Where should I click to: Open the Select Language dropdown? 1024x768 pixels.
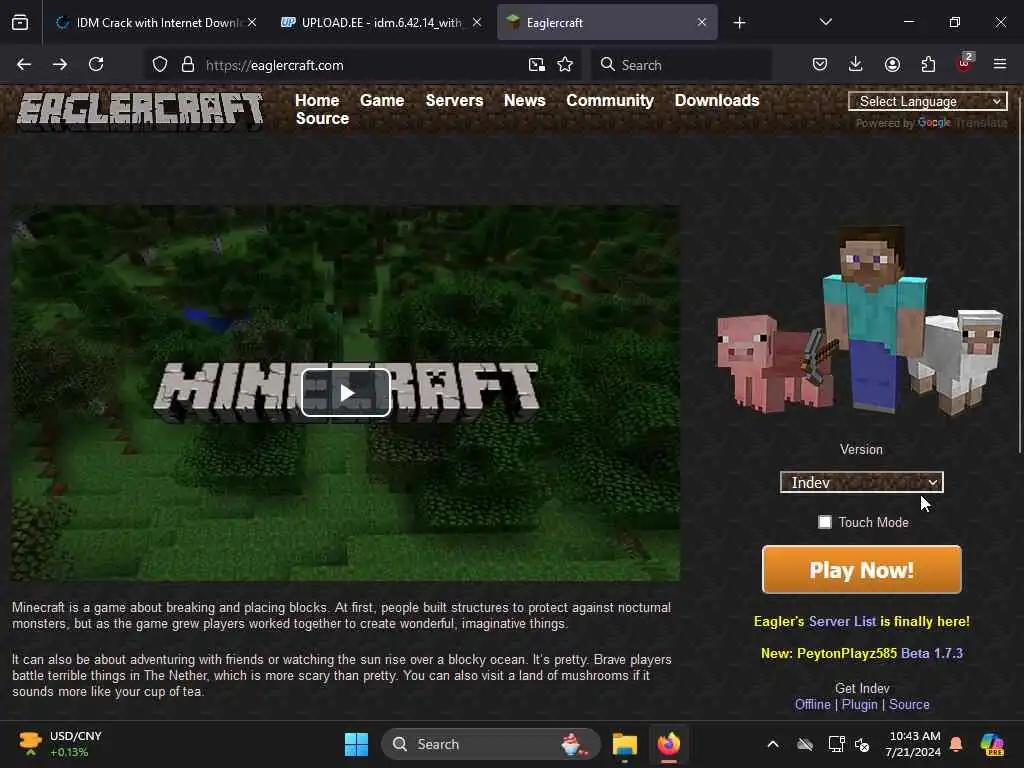[927, 101]
